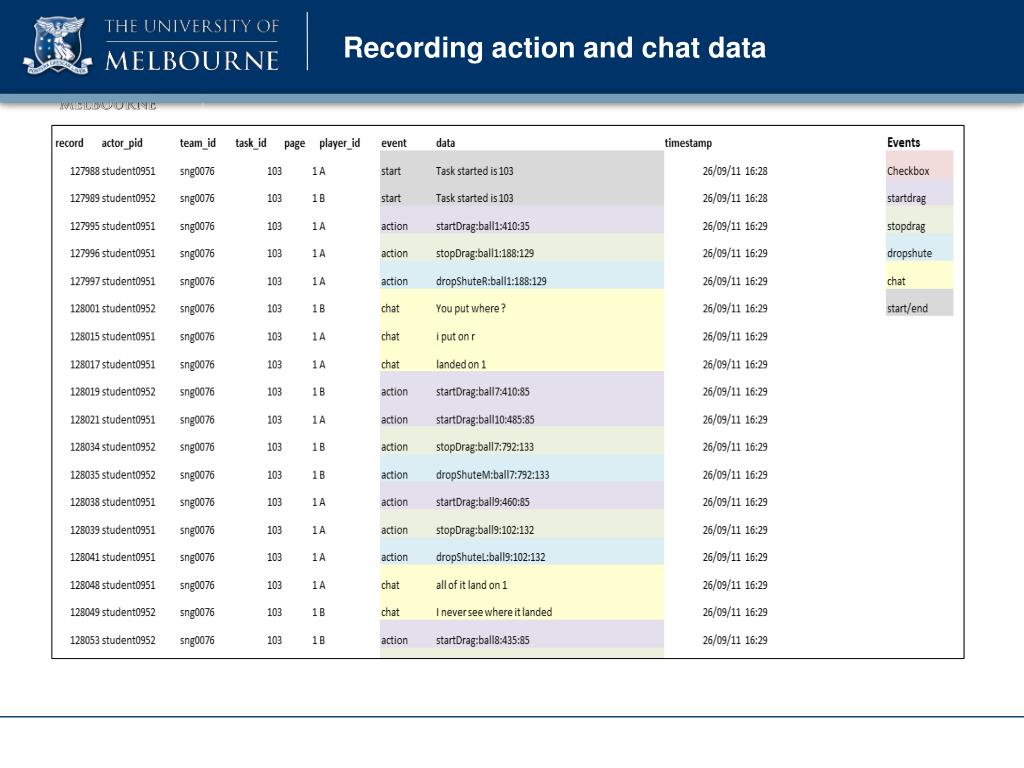Click the 'record' column header
The height and width of the screenshot is (768, 1024).
[x=69, y=143]
